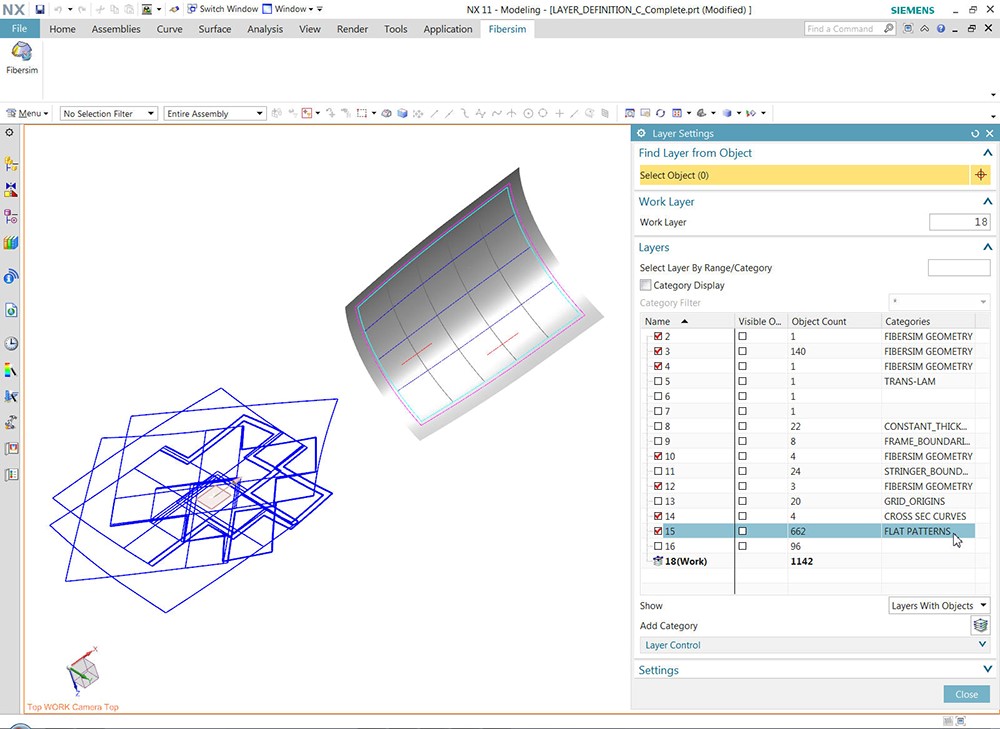Screen dimensions: 1000x729
Task: Click the Add Category icon in Layer Settings
Action: (981, 625)
